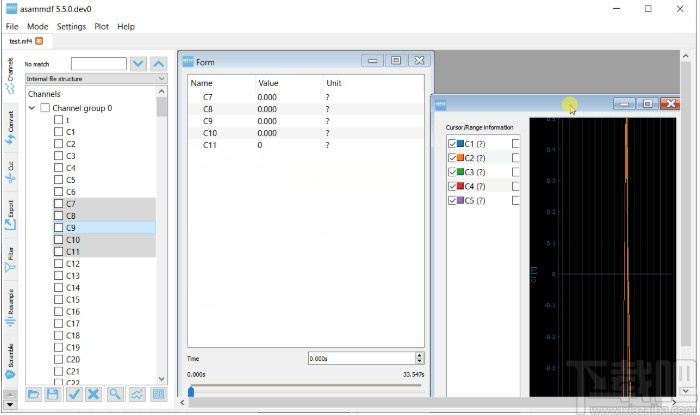Select the C8 row in the Form table

(306, 109)
